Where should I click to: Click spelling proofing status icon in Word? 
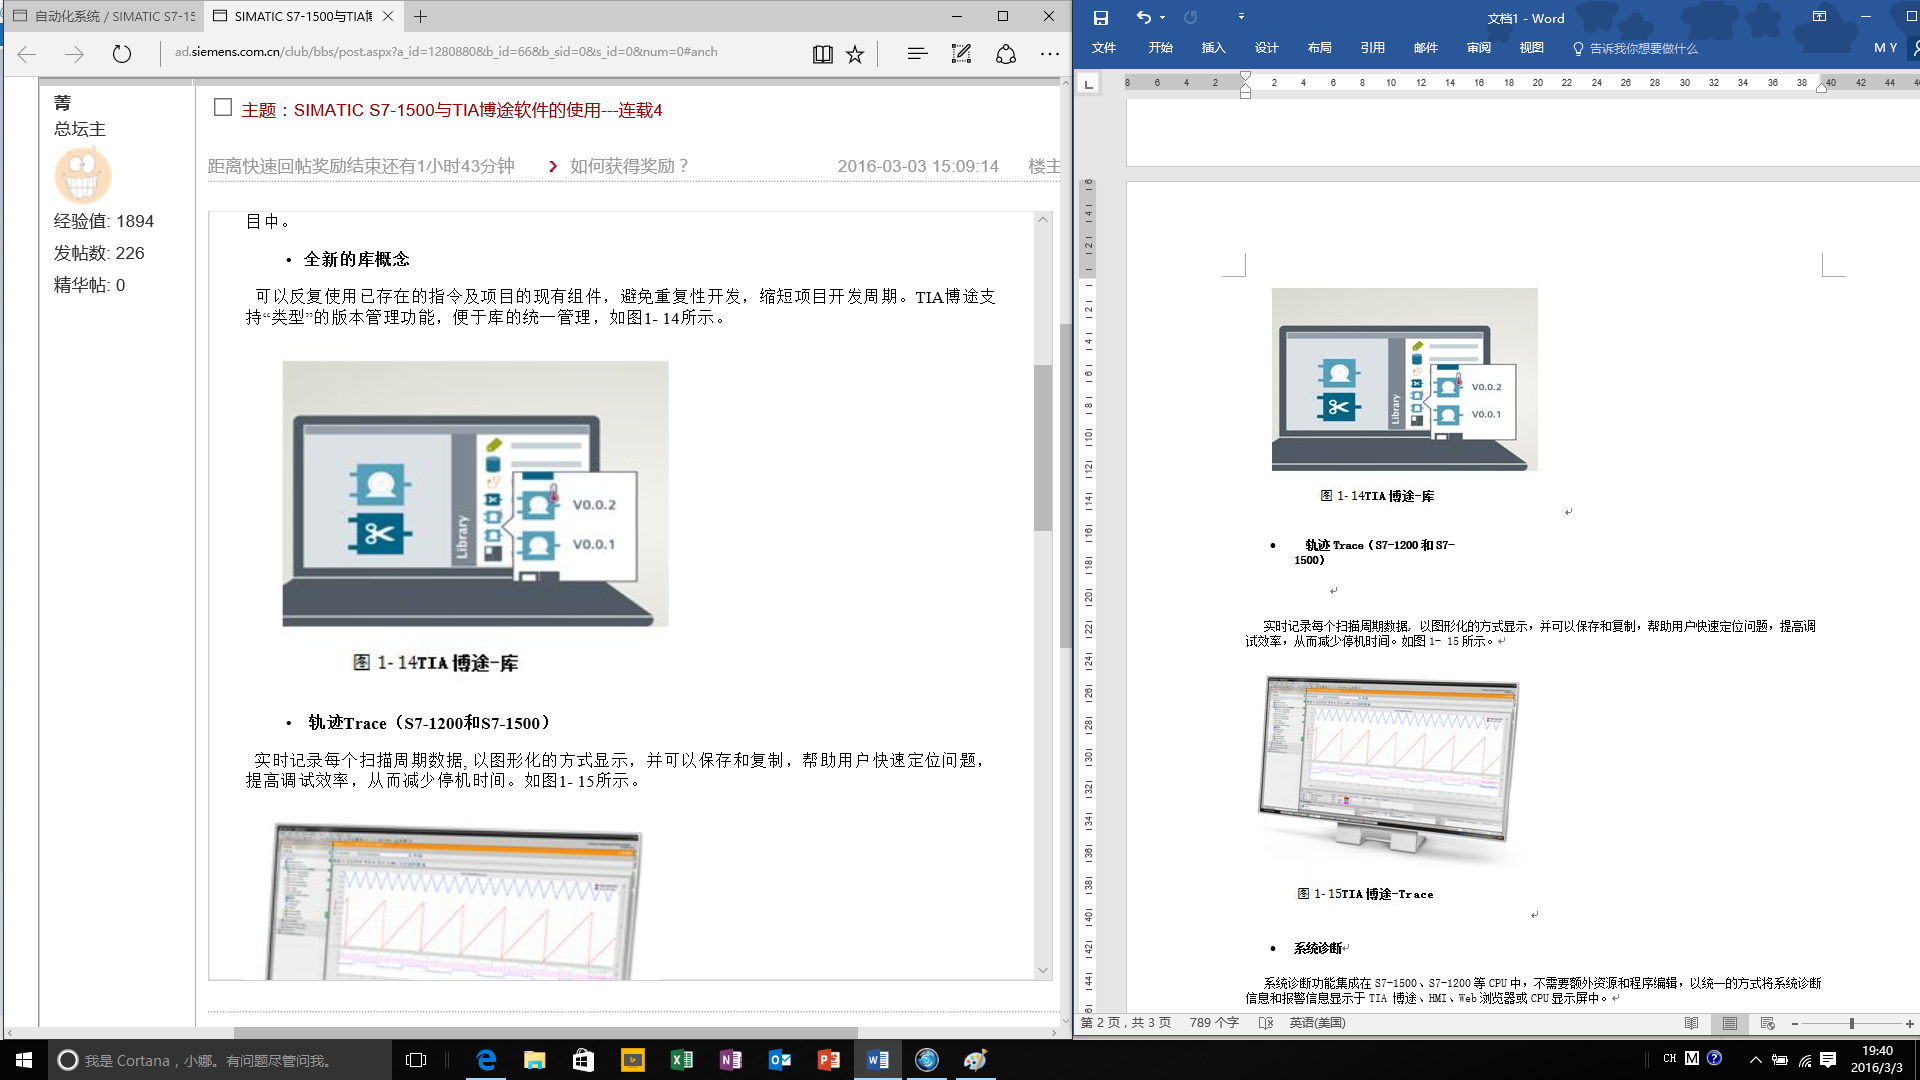(1265, 1023)
